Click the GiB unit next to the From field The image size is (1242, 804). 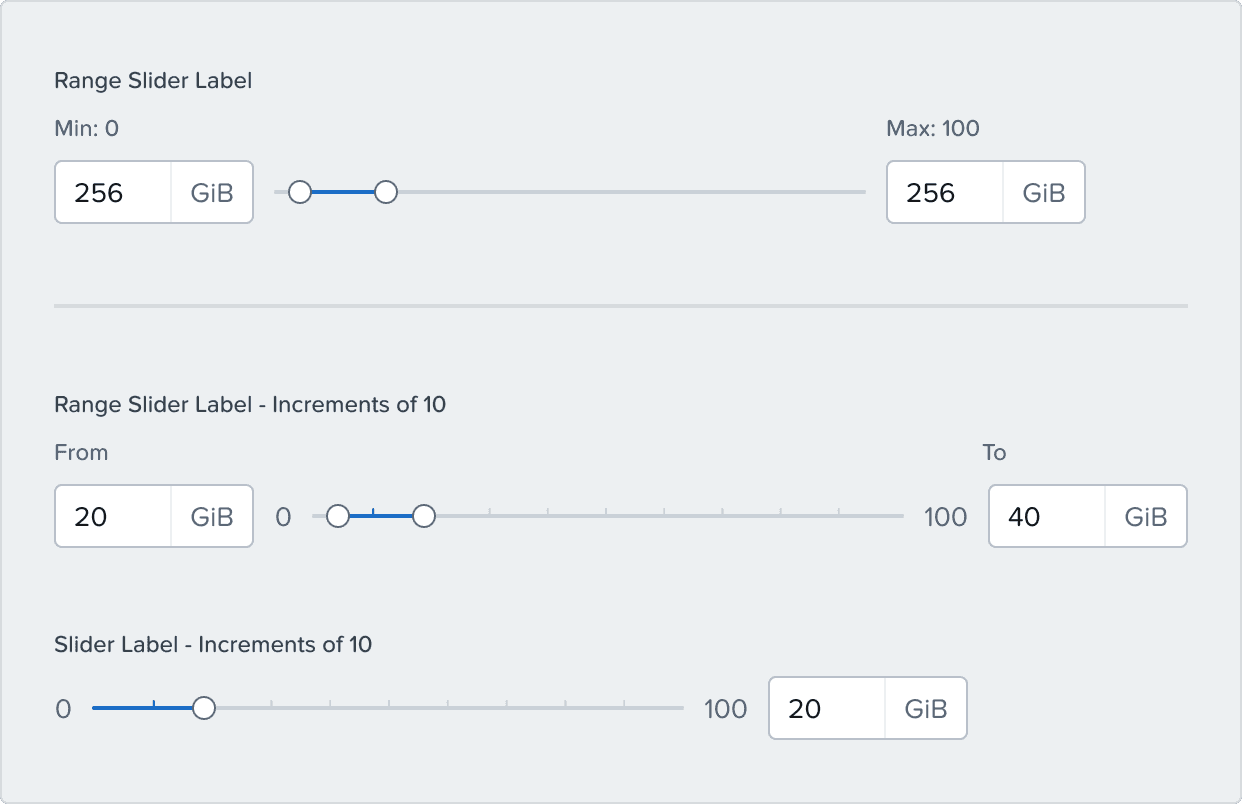point(212,516)
